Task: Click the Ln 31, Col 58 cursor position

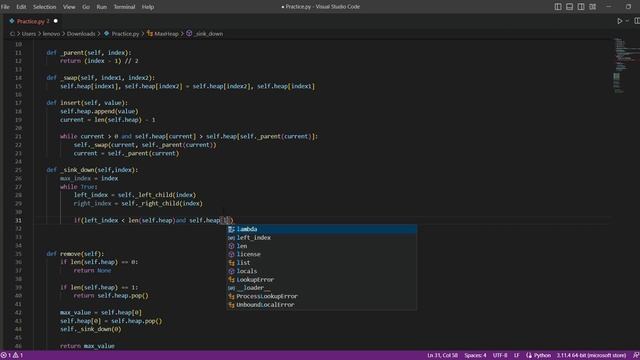Action: (x=442, y=355)
